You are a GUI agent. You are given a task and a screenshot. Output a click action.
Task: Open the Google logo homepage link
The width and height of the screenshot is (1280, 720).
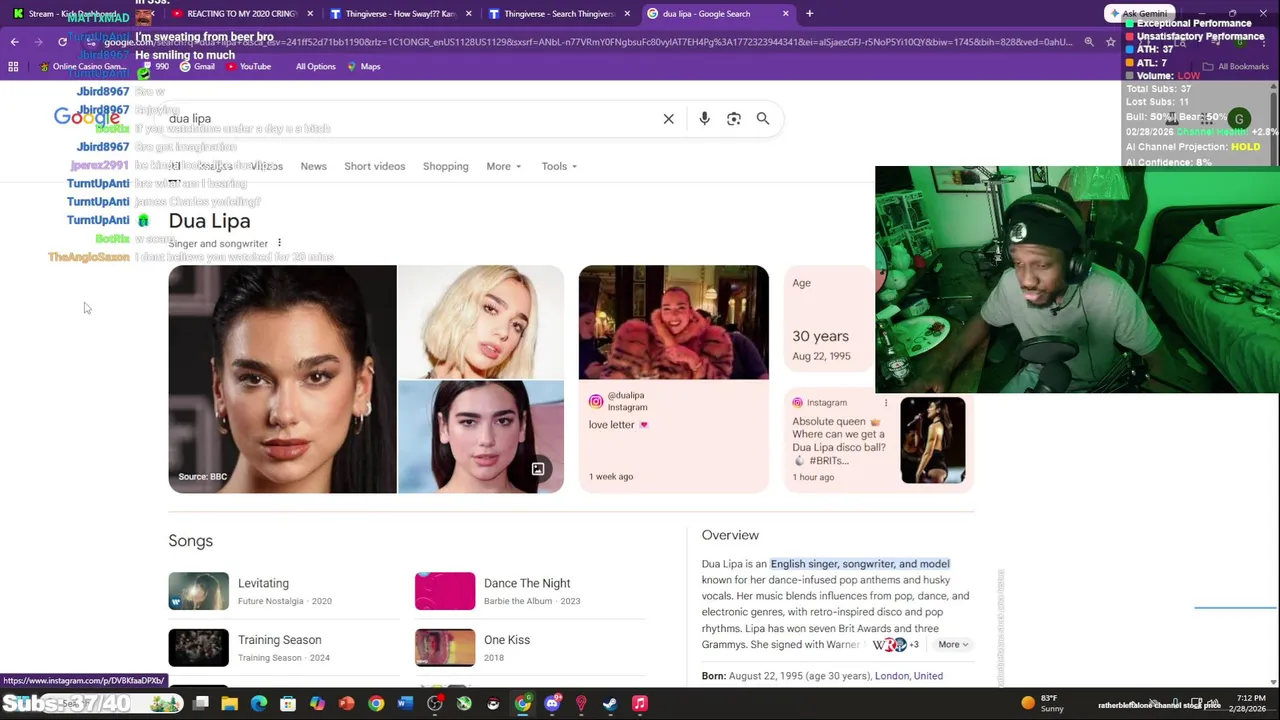tap(87, 118)
